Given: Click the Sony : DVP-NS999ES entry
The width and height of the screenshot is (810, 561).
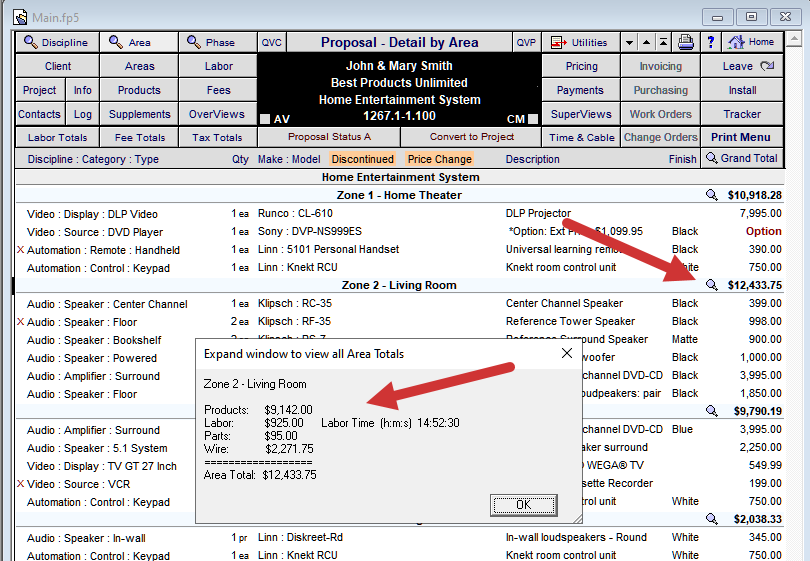Looking at the screenshot, I should (x=310, y=231).
